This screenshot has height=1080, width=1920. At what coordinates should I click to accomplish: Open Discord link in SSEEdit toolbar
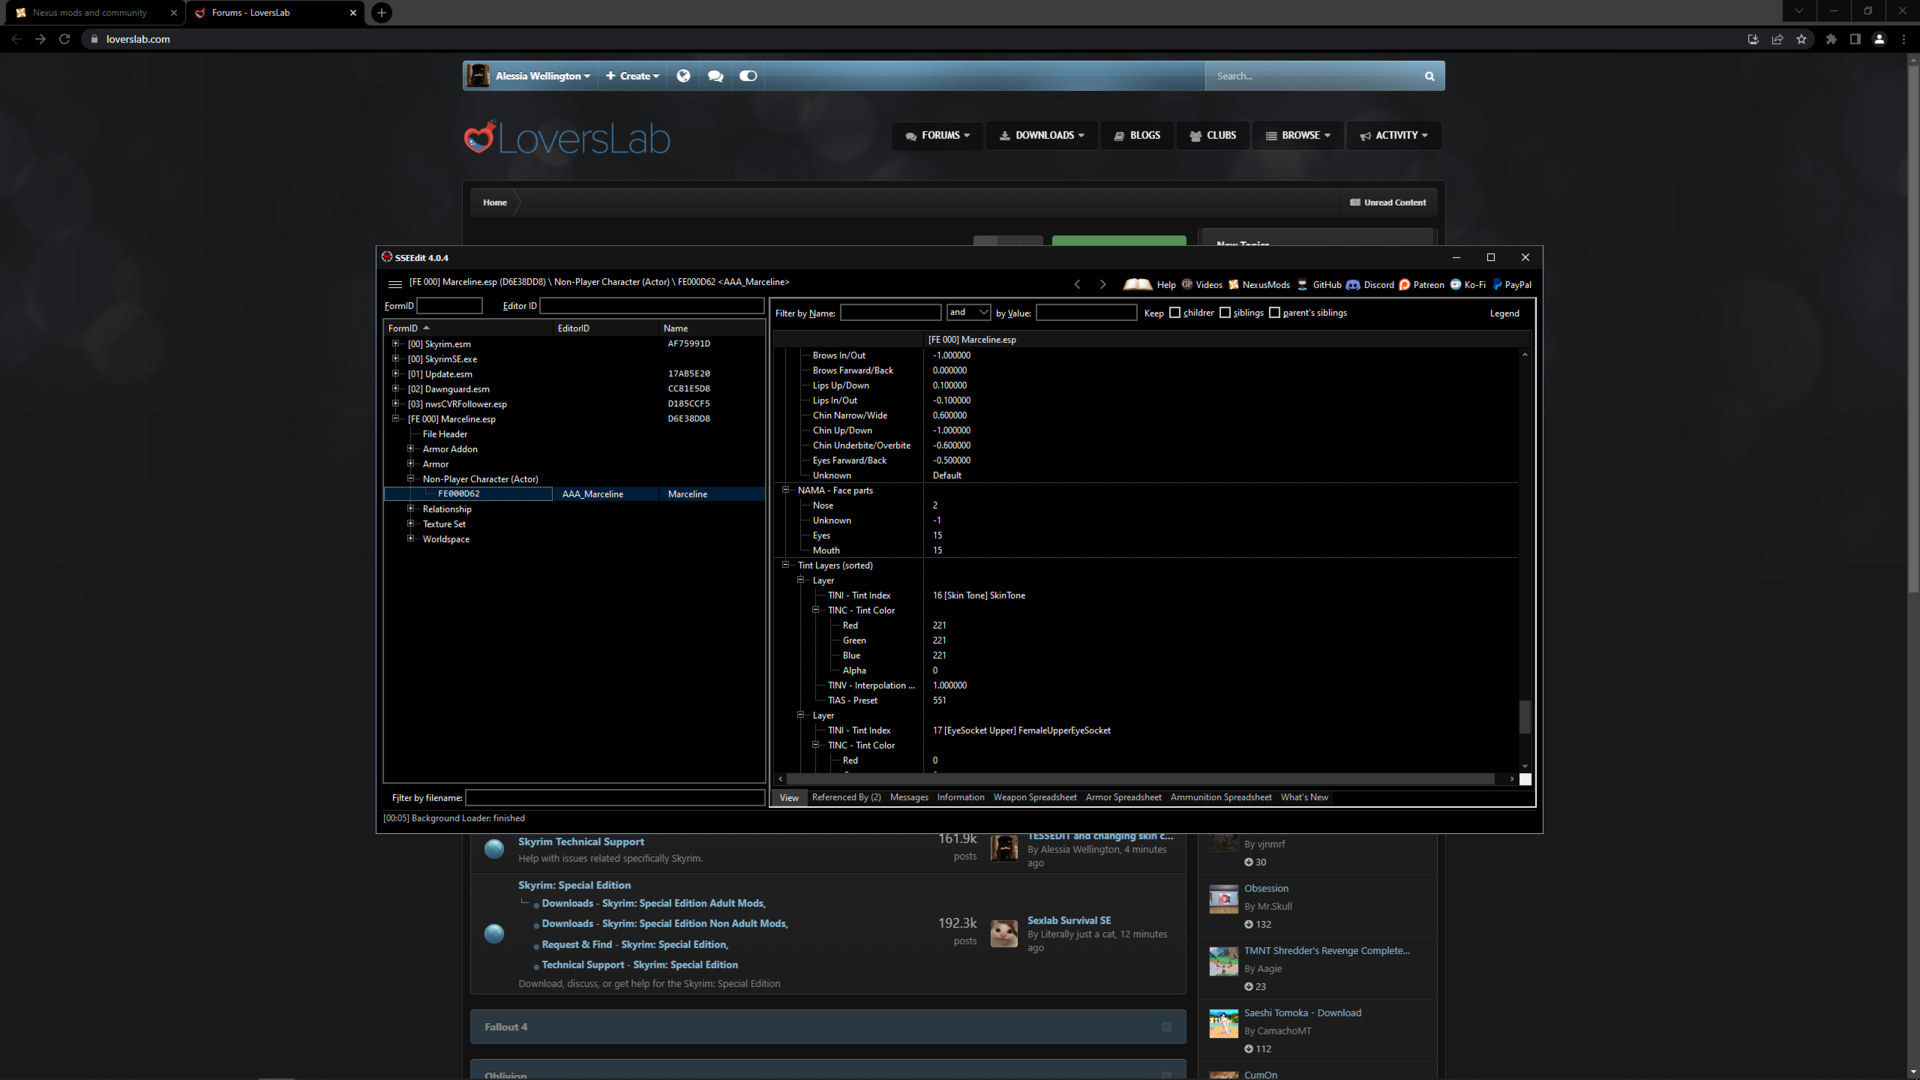point(1370,285)
